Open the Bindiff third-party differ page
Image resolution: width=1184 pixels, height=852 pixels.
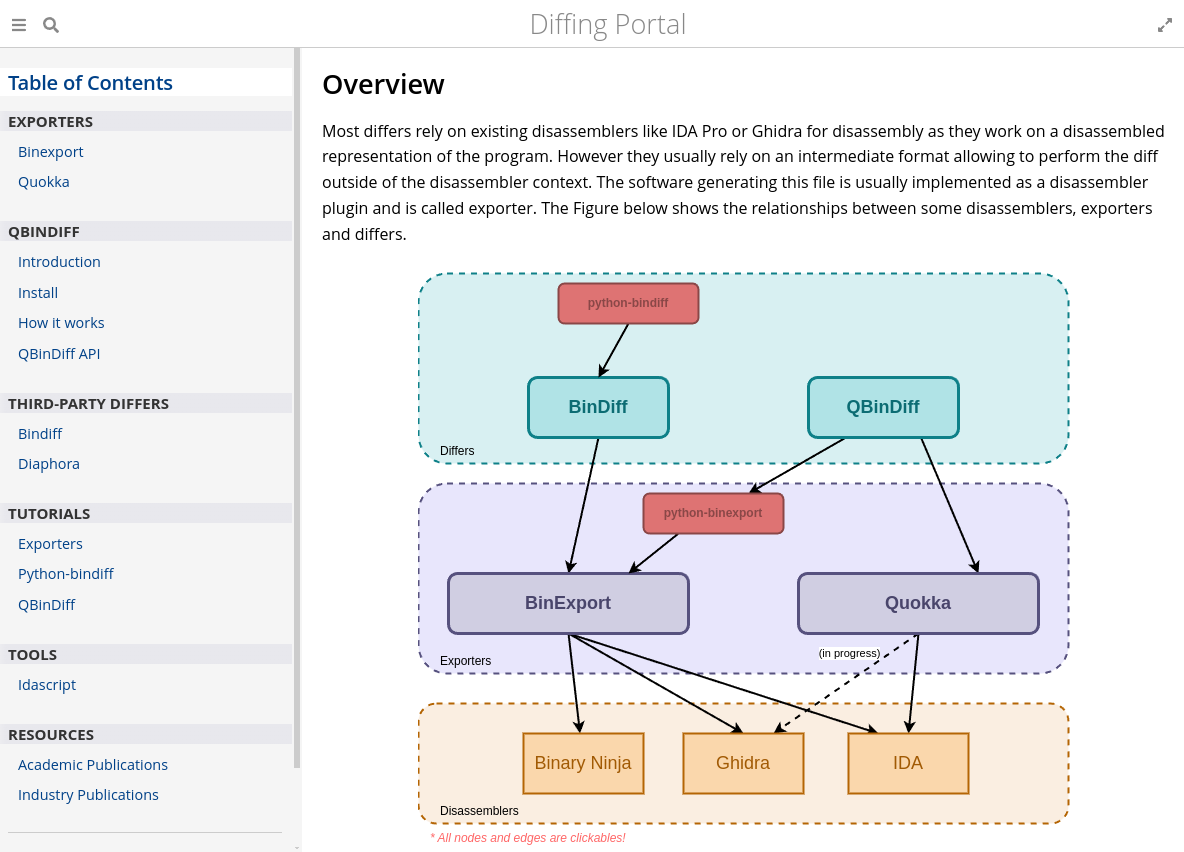point(40,434)
